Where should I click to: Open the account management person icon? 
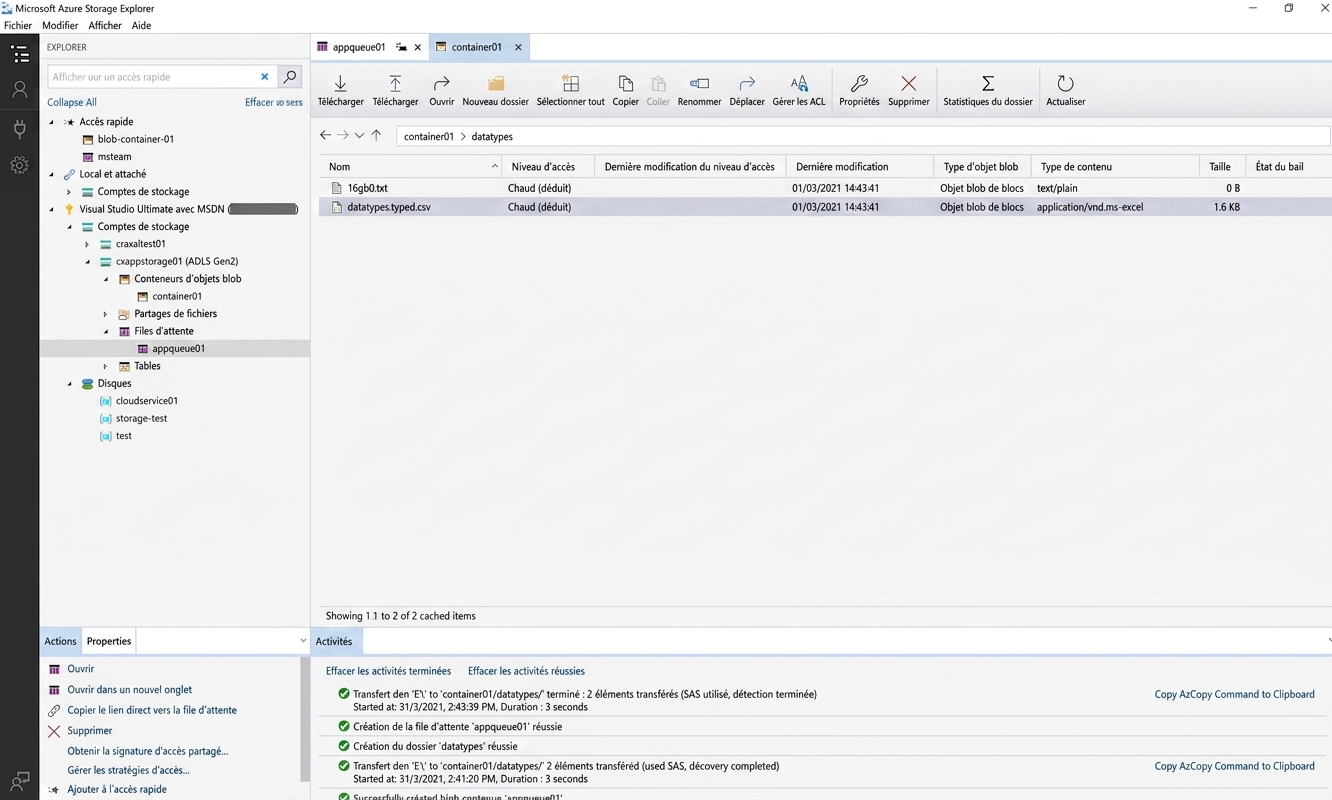tap(19, 90)
